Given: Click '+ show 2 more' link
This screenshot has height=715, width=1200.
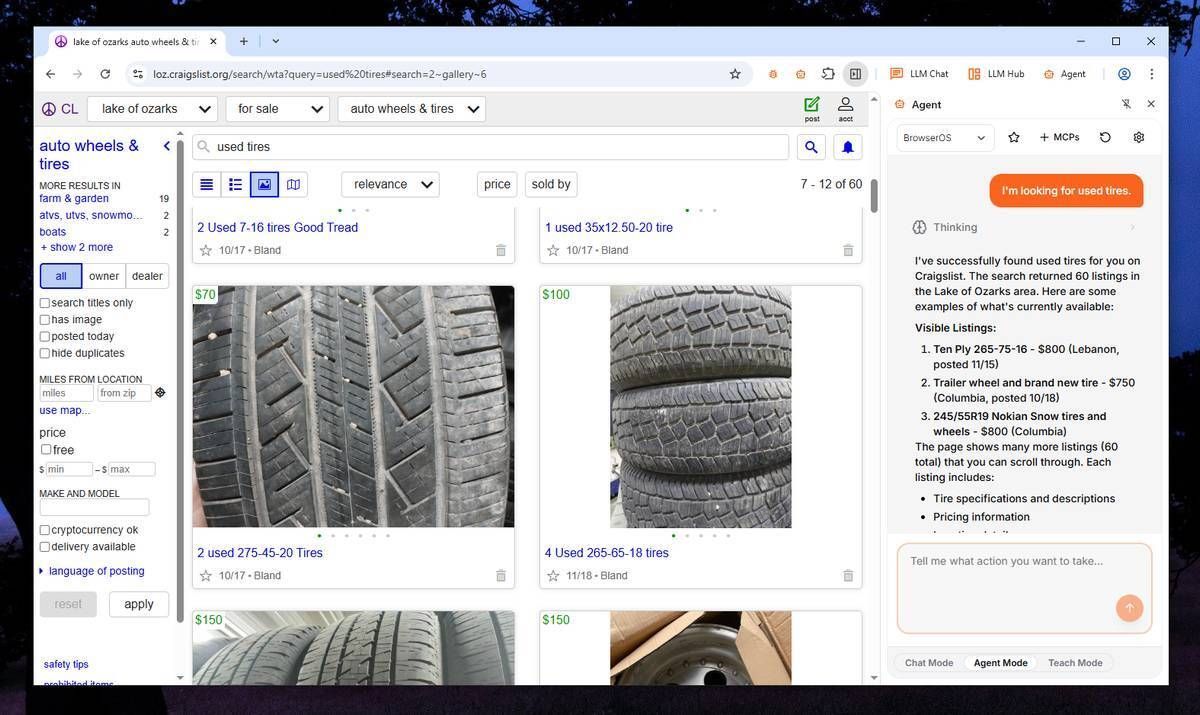Looking at the screenshot, I should click(76, 247).
